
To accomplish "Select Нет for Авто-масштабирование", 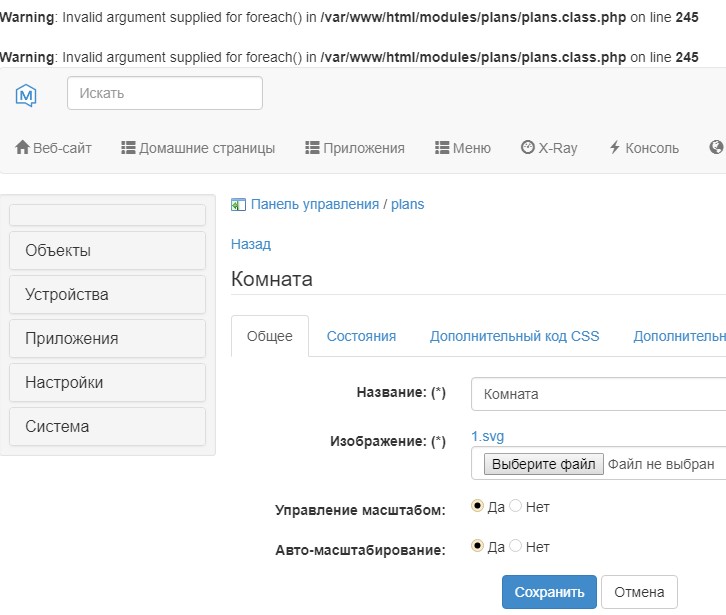I will [516, 546].
